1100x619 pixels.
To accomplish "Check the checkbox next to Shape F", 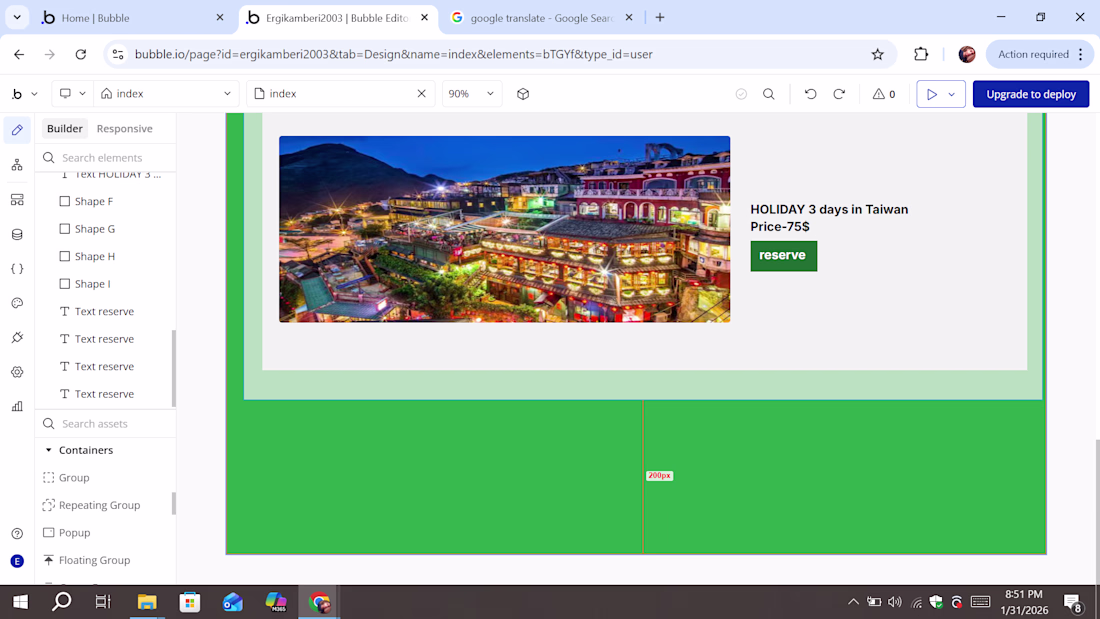I will click(x=64, y=200).
